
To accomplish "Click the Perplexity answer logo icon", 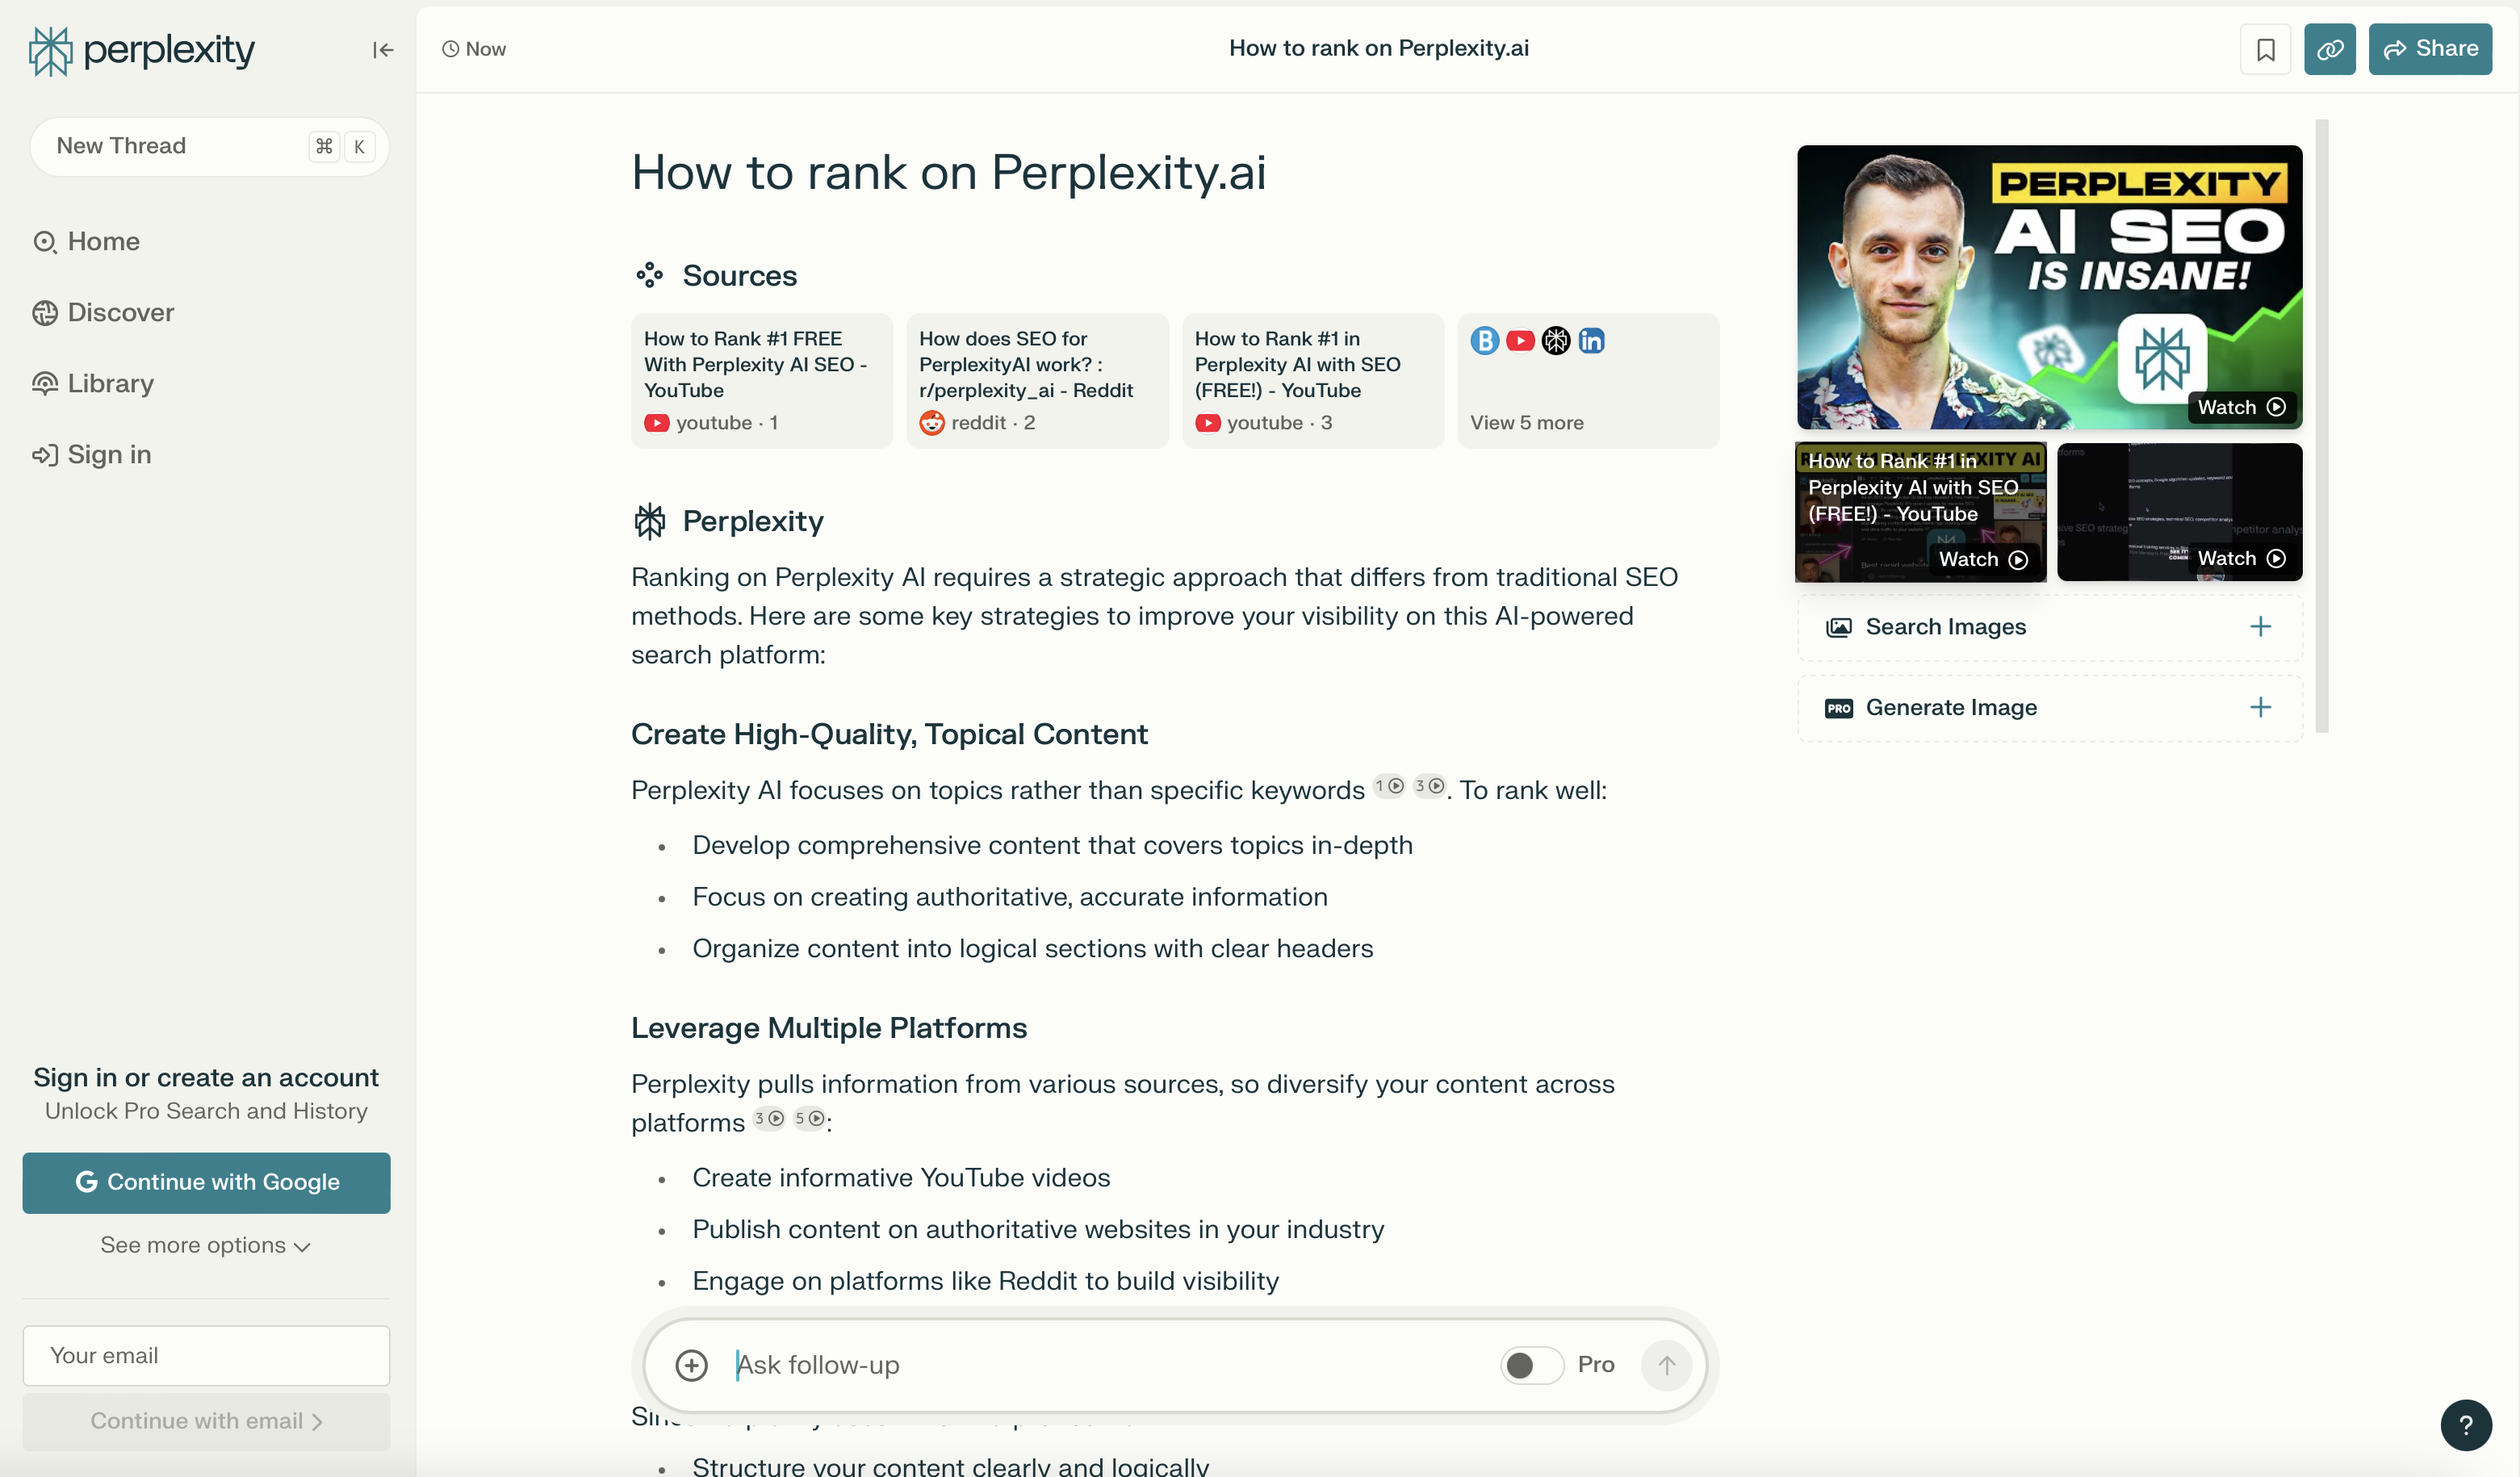I will (649, 522).
